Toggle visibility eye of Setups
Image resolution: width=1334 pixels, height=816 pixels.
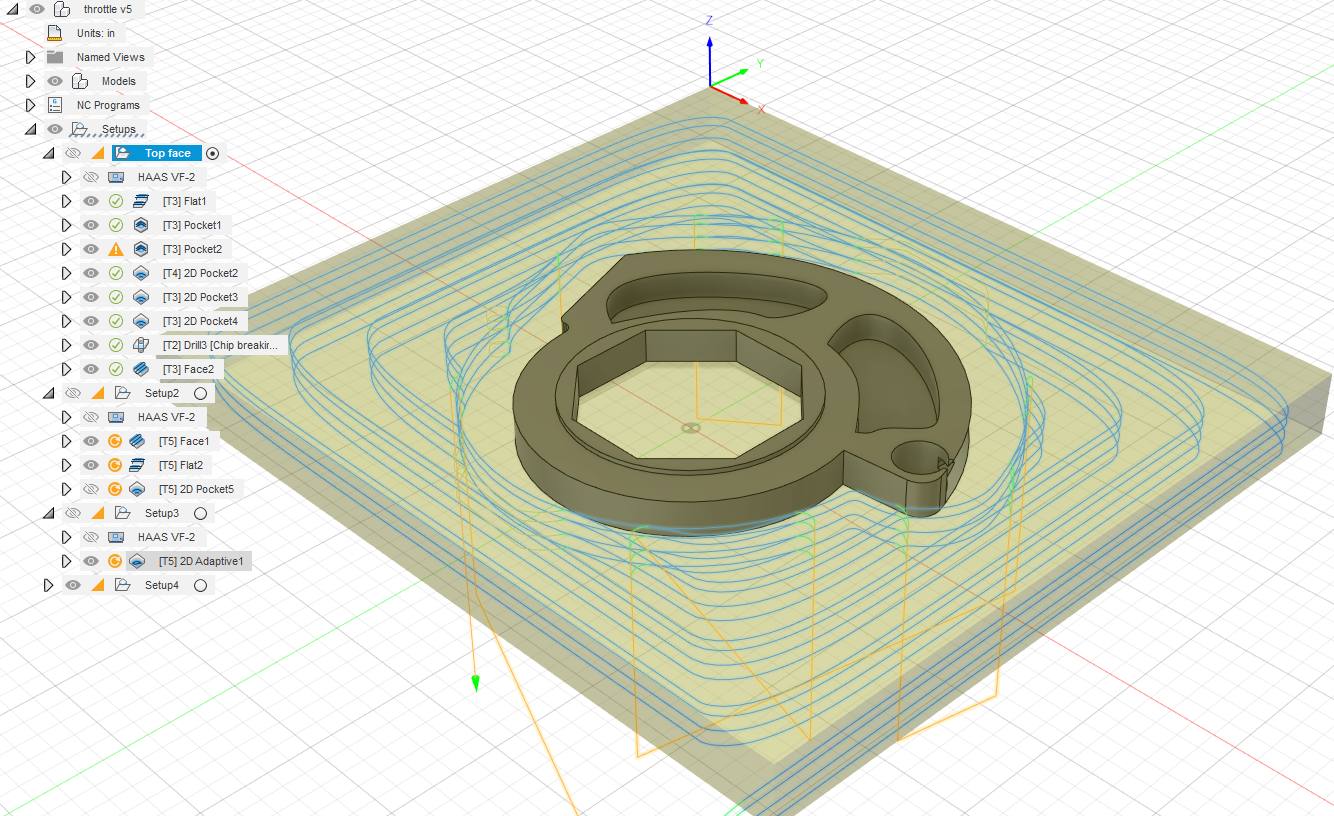[55, 129]
